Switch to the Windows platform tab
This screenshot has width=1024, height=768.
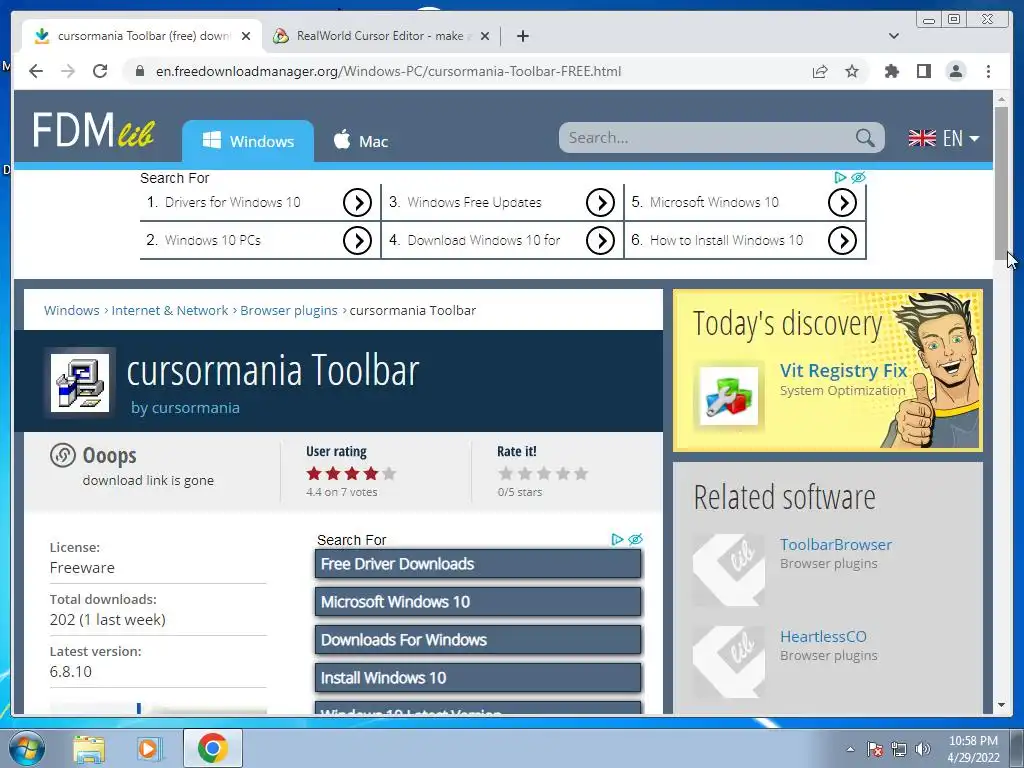tap(248, 141)
